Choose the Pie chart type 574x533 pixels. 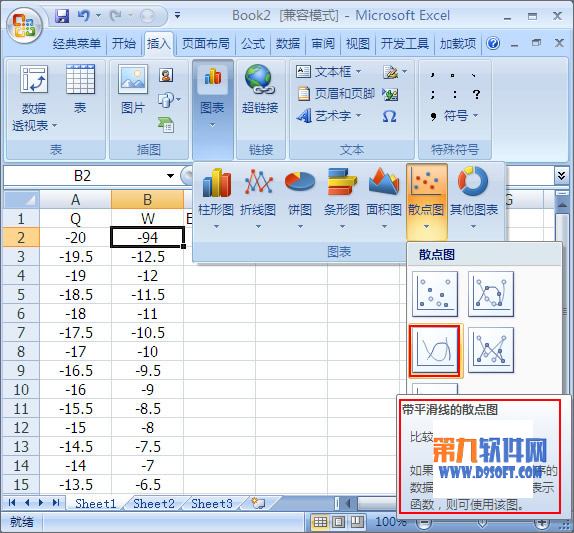[x=300, y=198]
